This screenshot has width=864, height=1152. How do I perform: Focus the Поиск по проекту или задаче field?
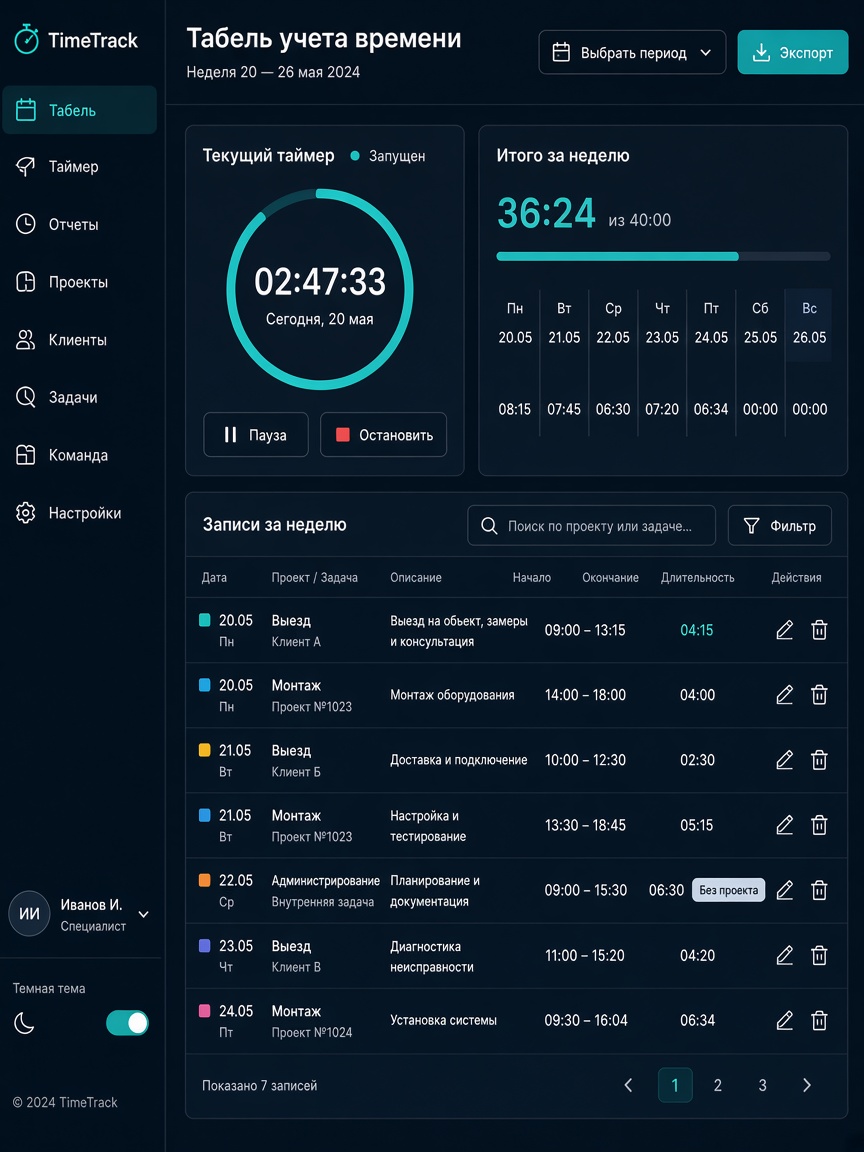[x=591, y=525]
